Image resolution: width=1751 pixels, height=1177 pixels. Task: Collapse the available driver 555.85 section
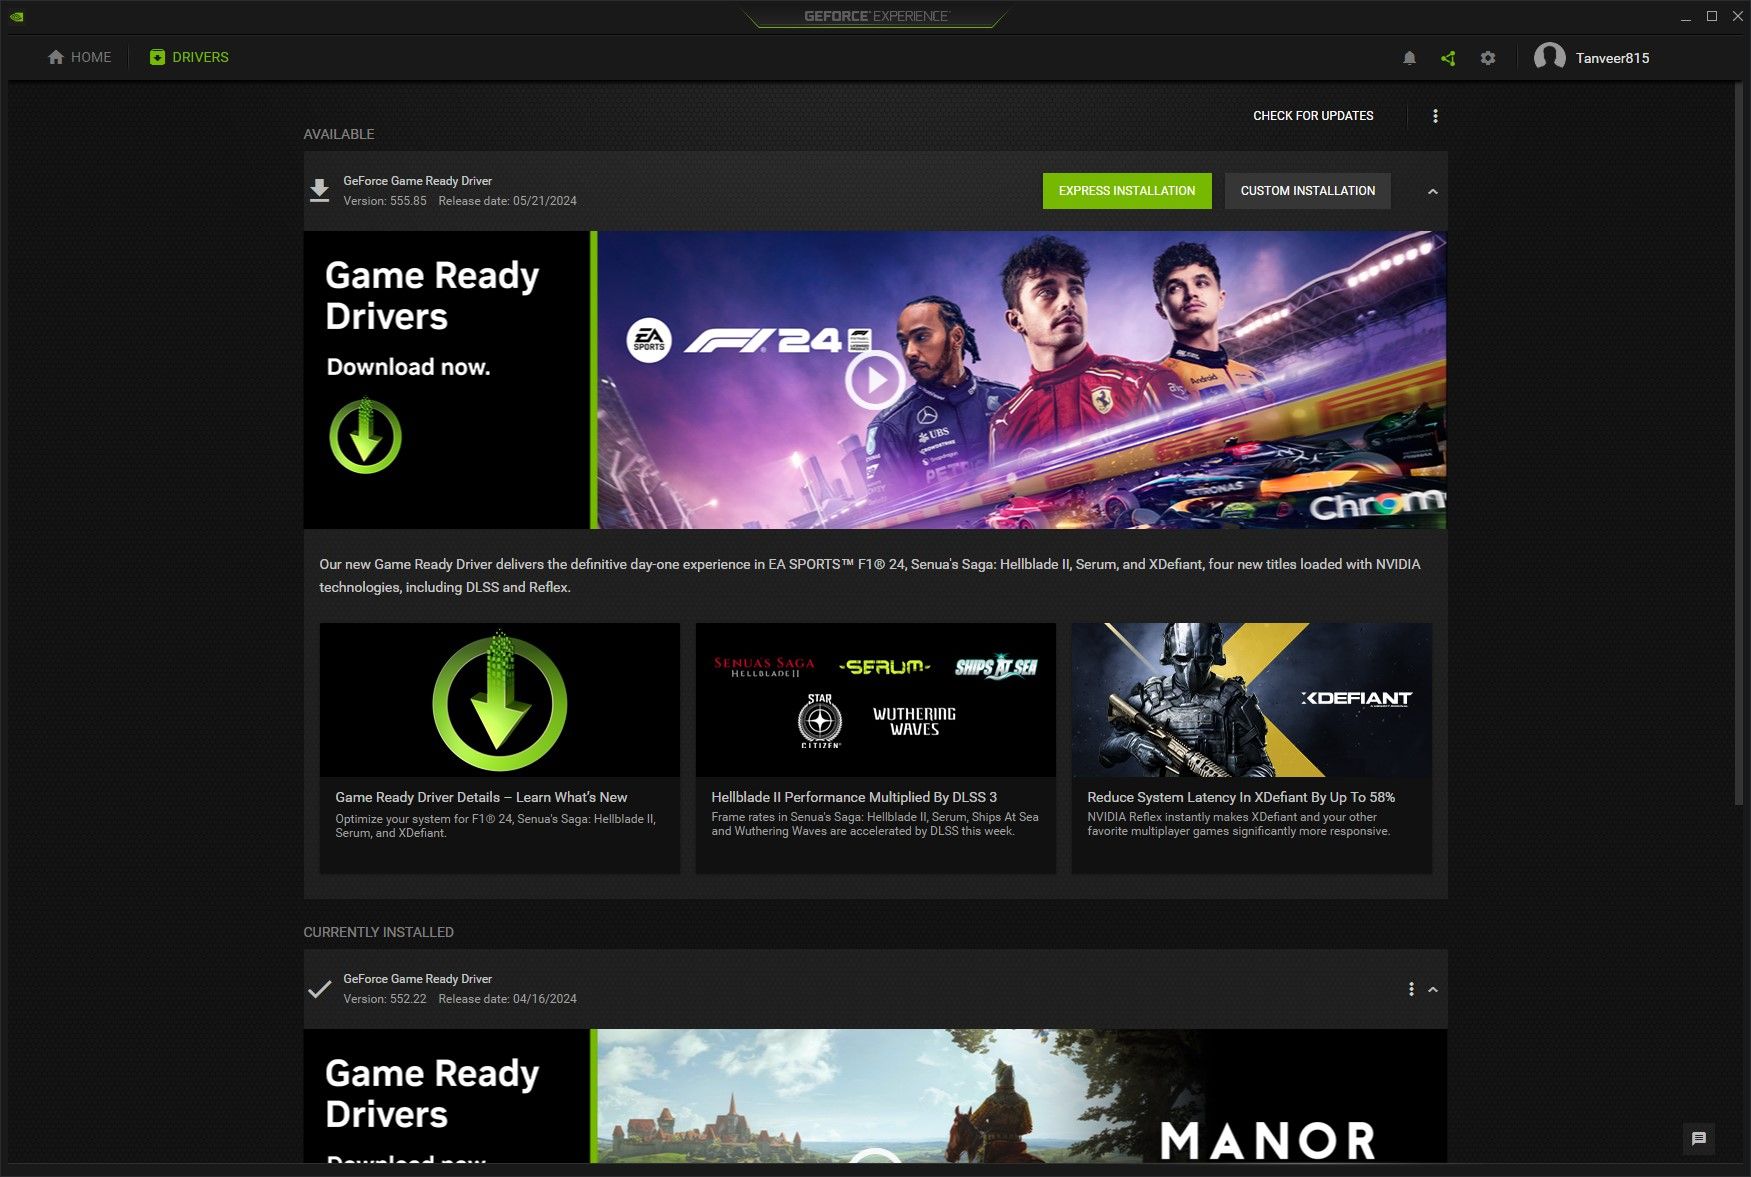[x=1432, y=191]
